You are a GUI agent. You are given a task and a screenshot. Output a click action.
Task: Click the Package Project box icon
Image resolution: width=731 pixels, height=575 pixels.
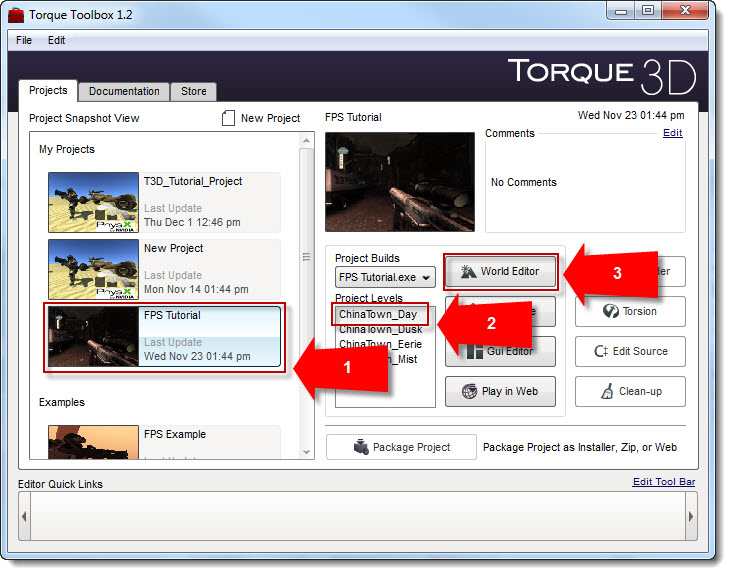point(361,447)
